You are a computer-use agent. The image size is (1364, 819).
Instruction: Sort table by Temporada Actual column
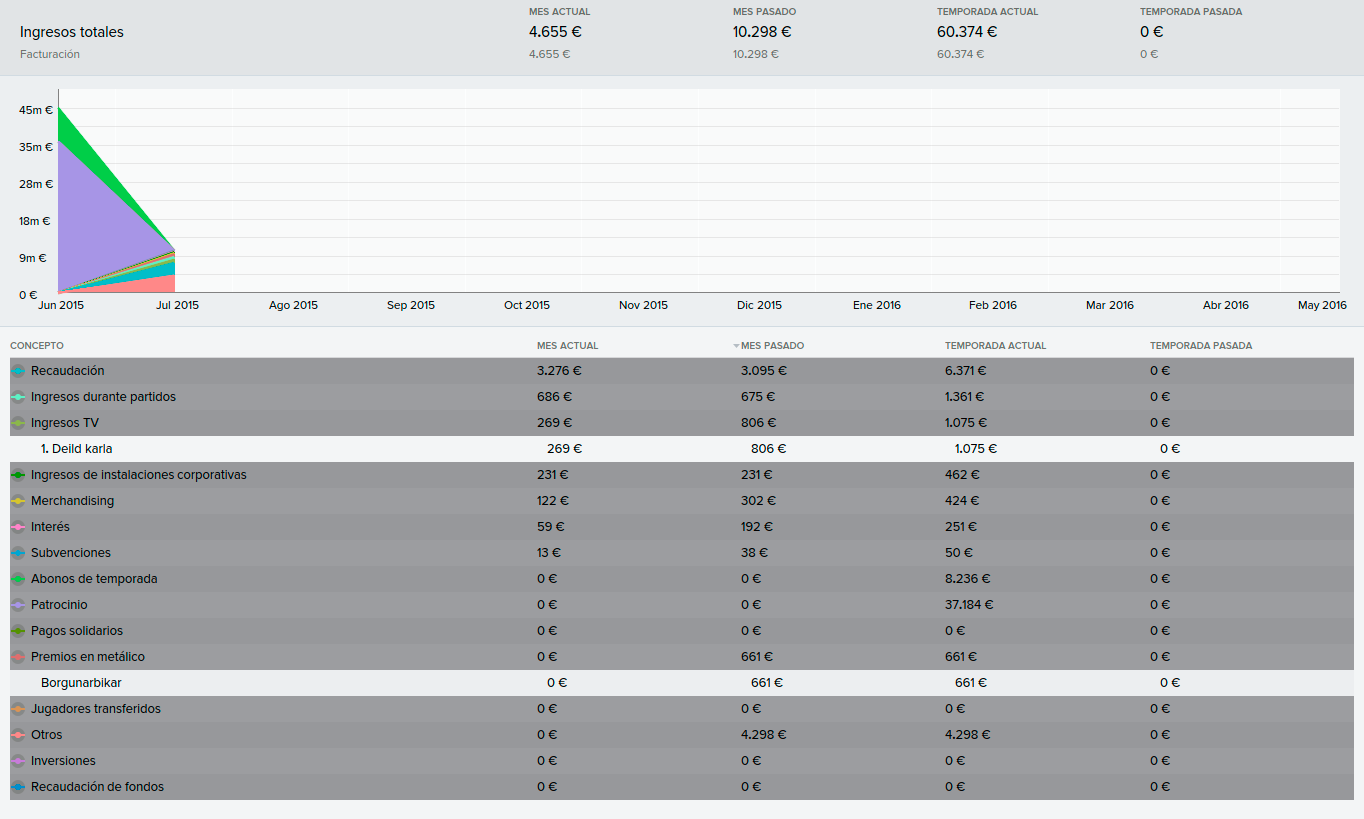pos(995,346)
